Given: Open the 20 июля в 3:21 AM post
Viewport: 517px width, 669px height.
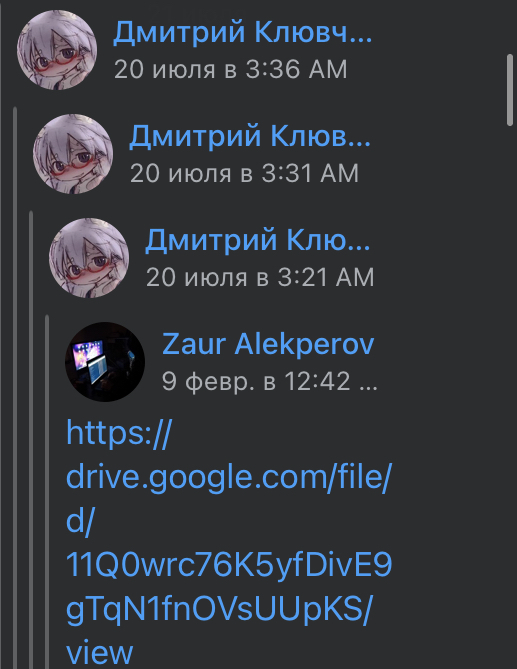Looking at the screenshot, I should (x=260, y=277).
